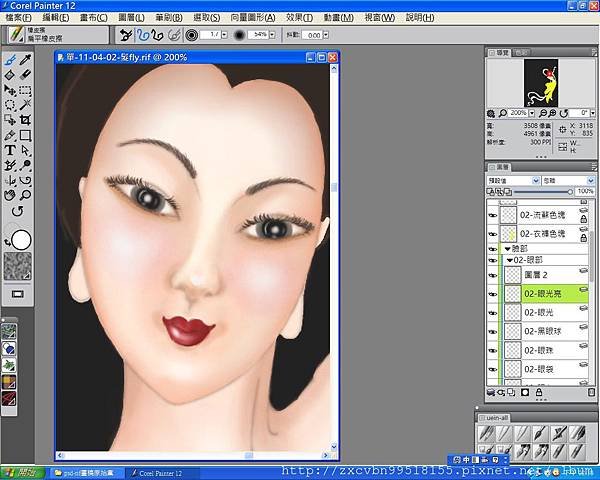Select the Mirror Painting tool
600x480 pixels.
[x=10, y=180]
